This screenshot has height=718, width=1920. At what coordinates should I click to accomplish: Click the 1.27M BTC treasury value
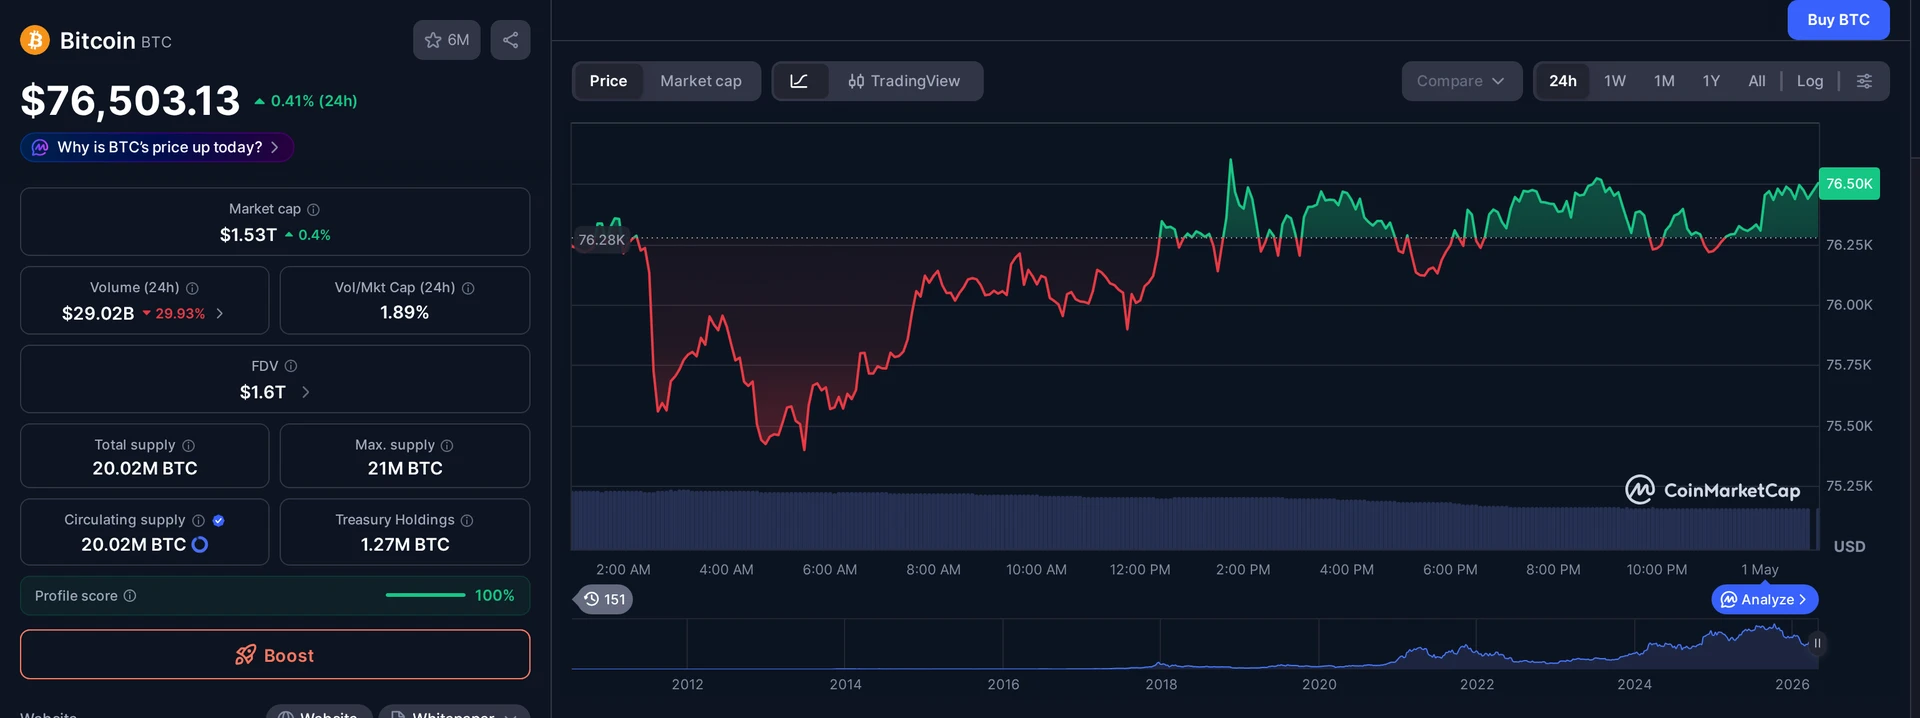point(405,545)
